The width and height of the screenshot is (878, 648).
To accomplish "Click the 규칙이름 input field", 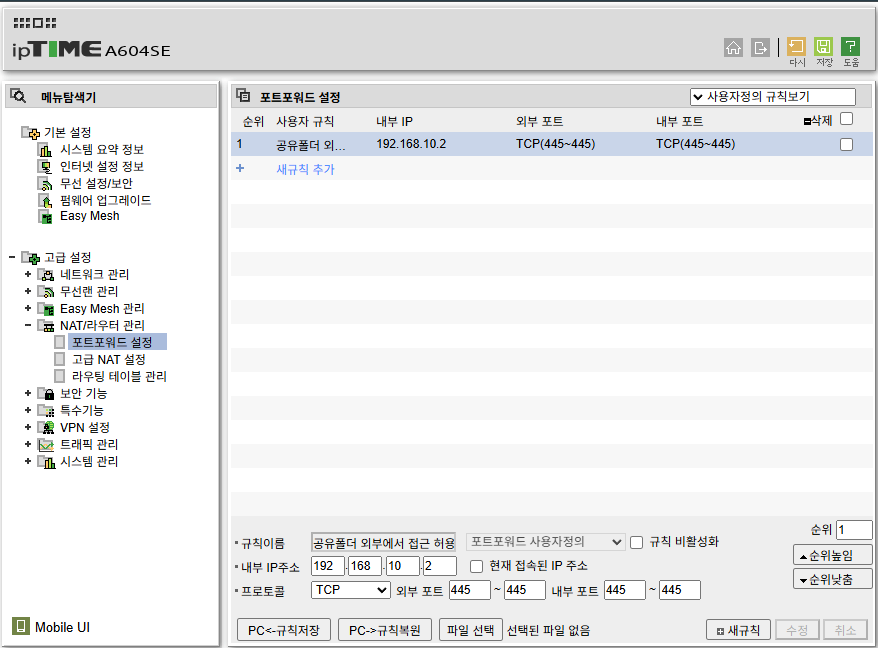I will [384, 542].
